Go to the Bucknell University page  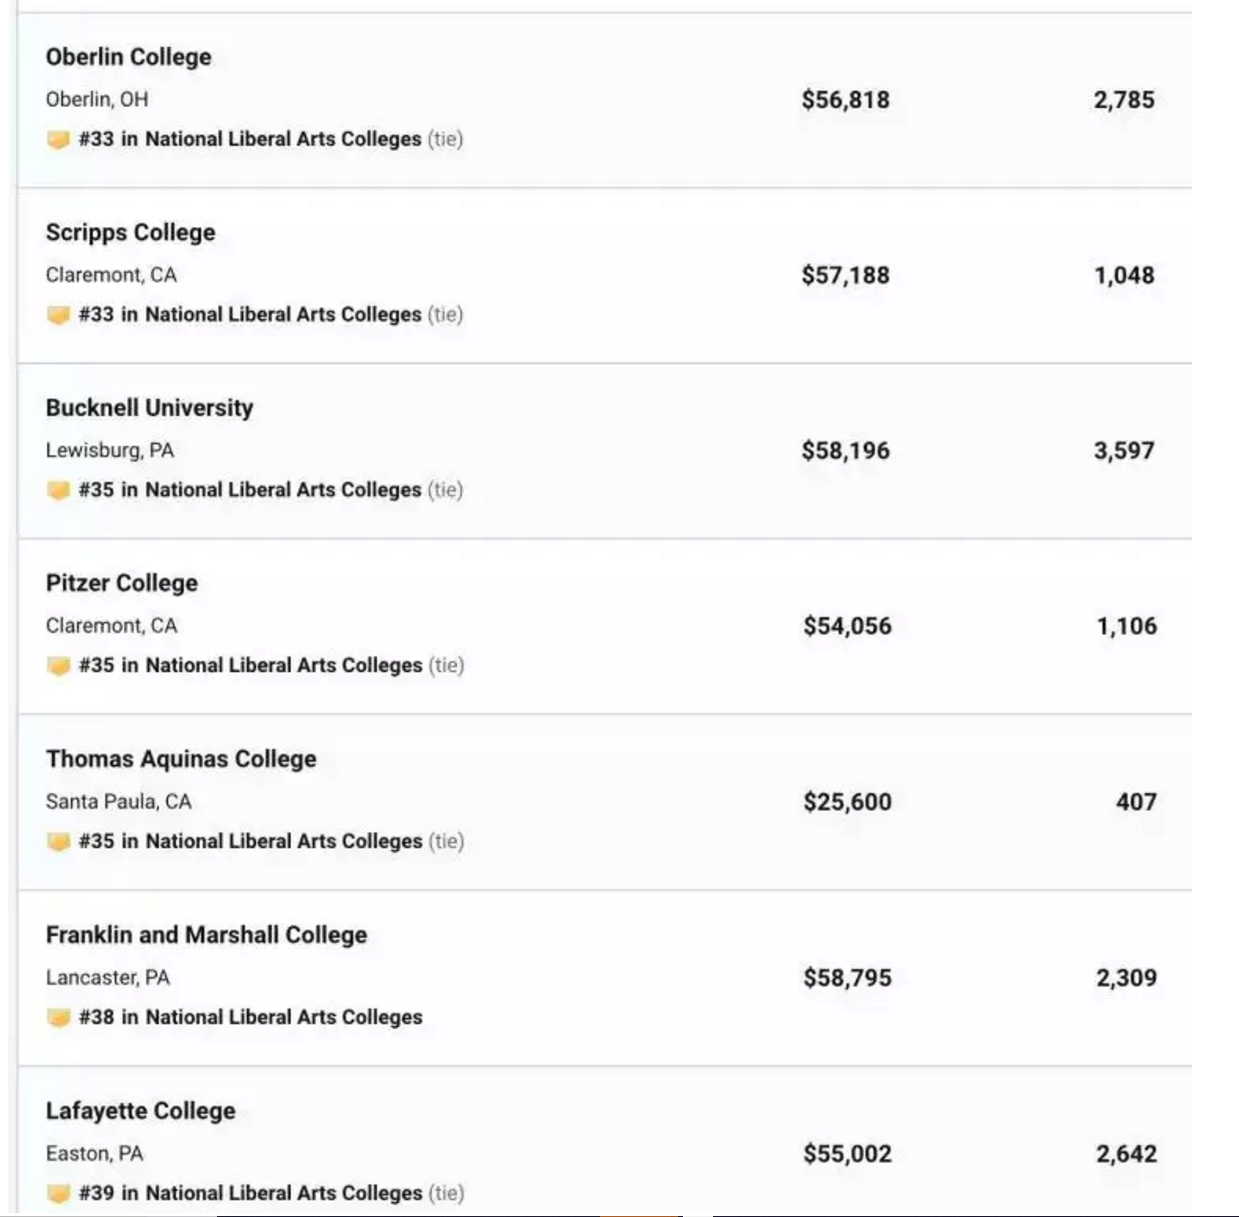pos(150,408)
